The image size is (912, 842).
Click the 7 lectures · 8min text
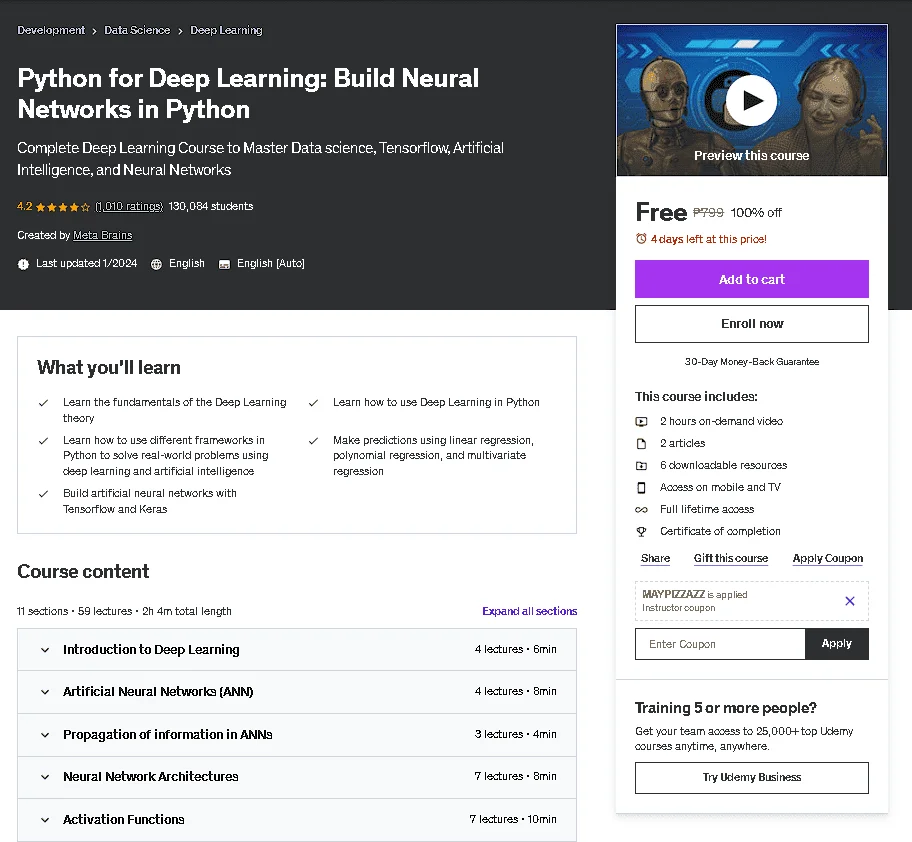point(515,777)
